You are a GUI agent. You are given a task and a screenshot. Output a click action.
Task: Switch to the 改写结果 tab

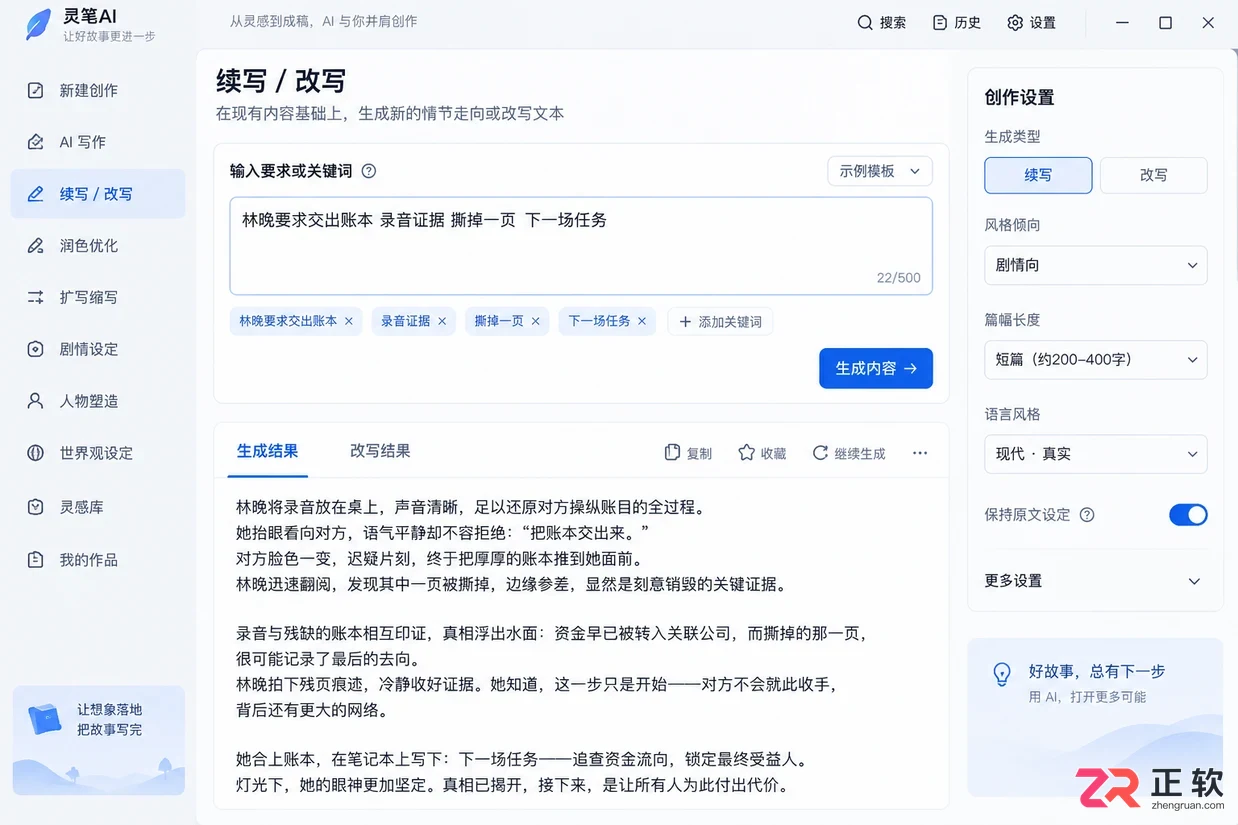click(x=380, y=451)
